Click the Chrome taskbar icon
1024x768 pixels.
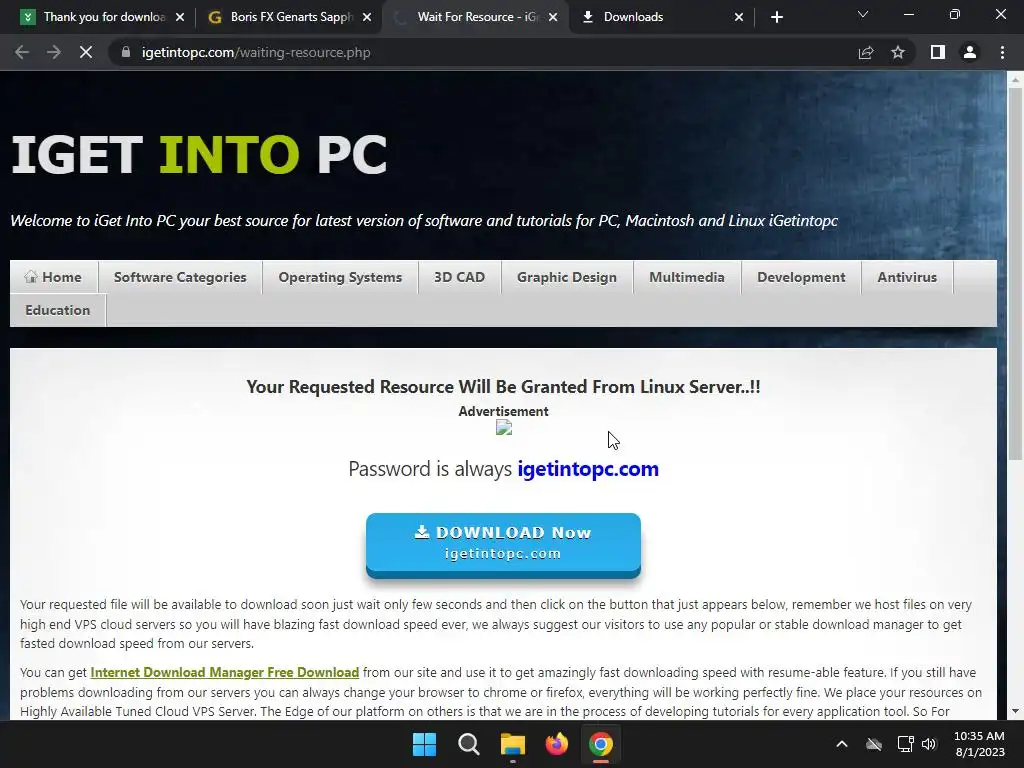pyautogui.click(x=600, y=744)
